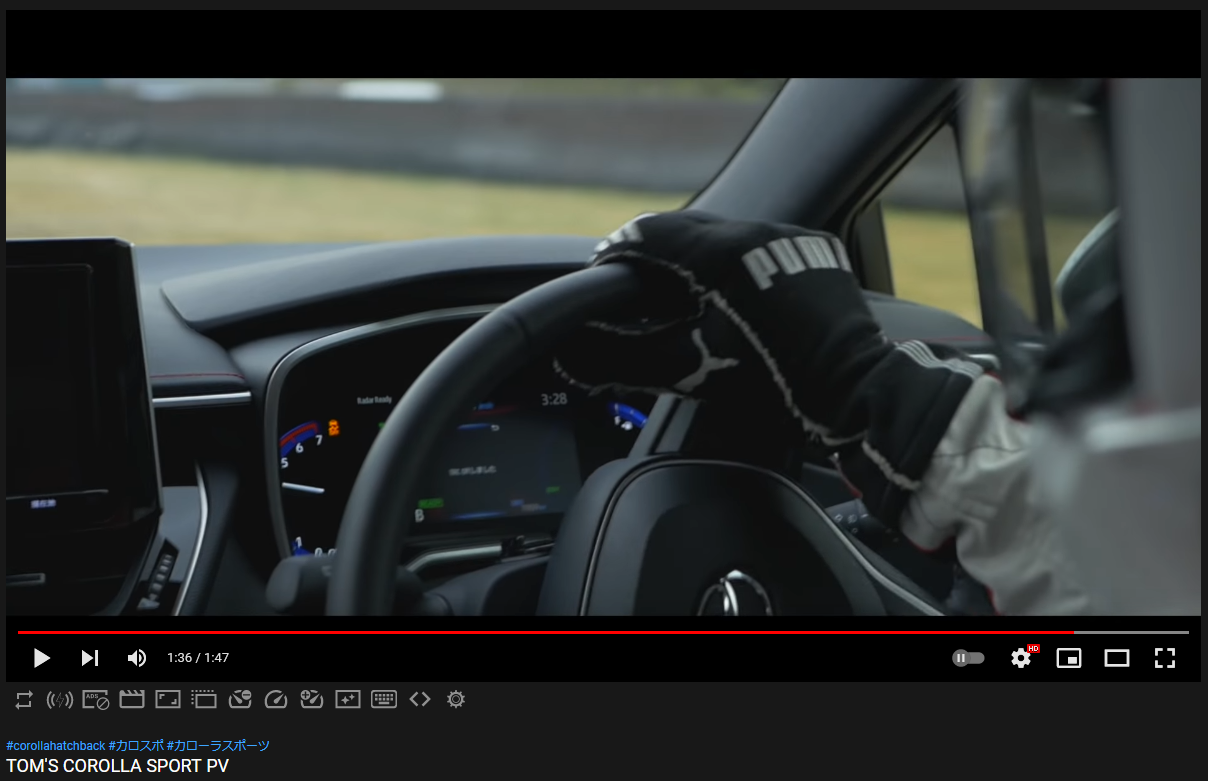Open the #カロスポ hashtag link
Screen dimensions: 1208x781
pos(136,746)
